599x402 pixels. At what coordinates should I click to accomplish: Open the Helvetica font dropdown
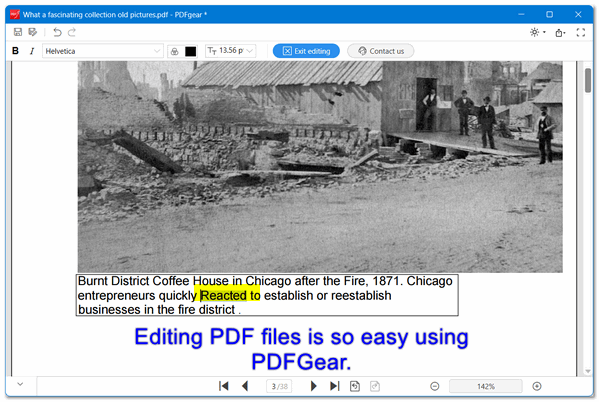(103, 51)
